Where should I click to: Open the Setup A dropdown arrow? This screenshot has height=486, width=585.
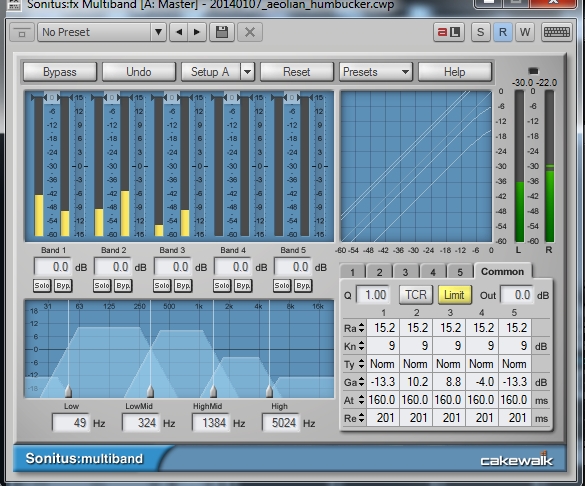click(x=248, y=72)
